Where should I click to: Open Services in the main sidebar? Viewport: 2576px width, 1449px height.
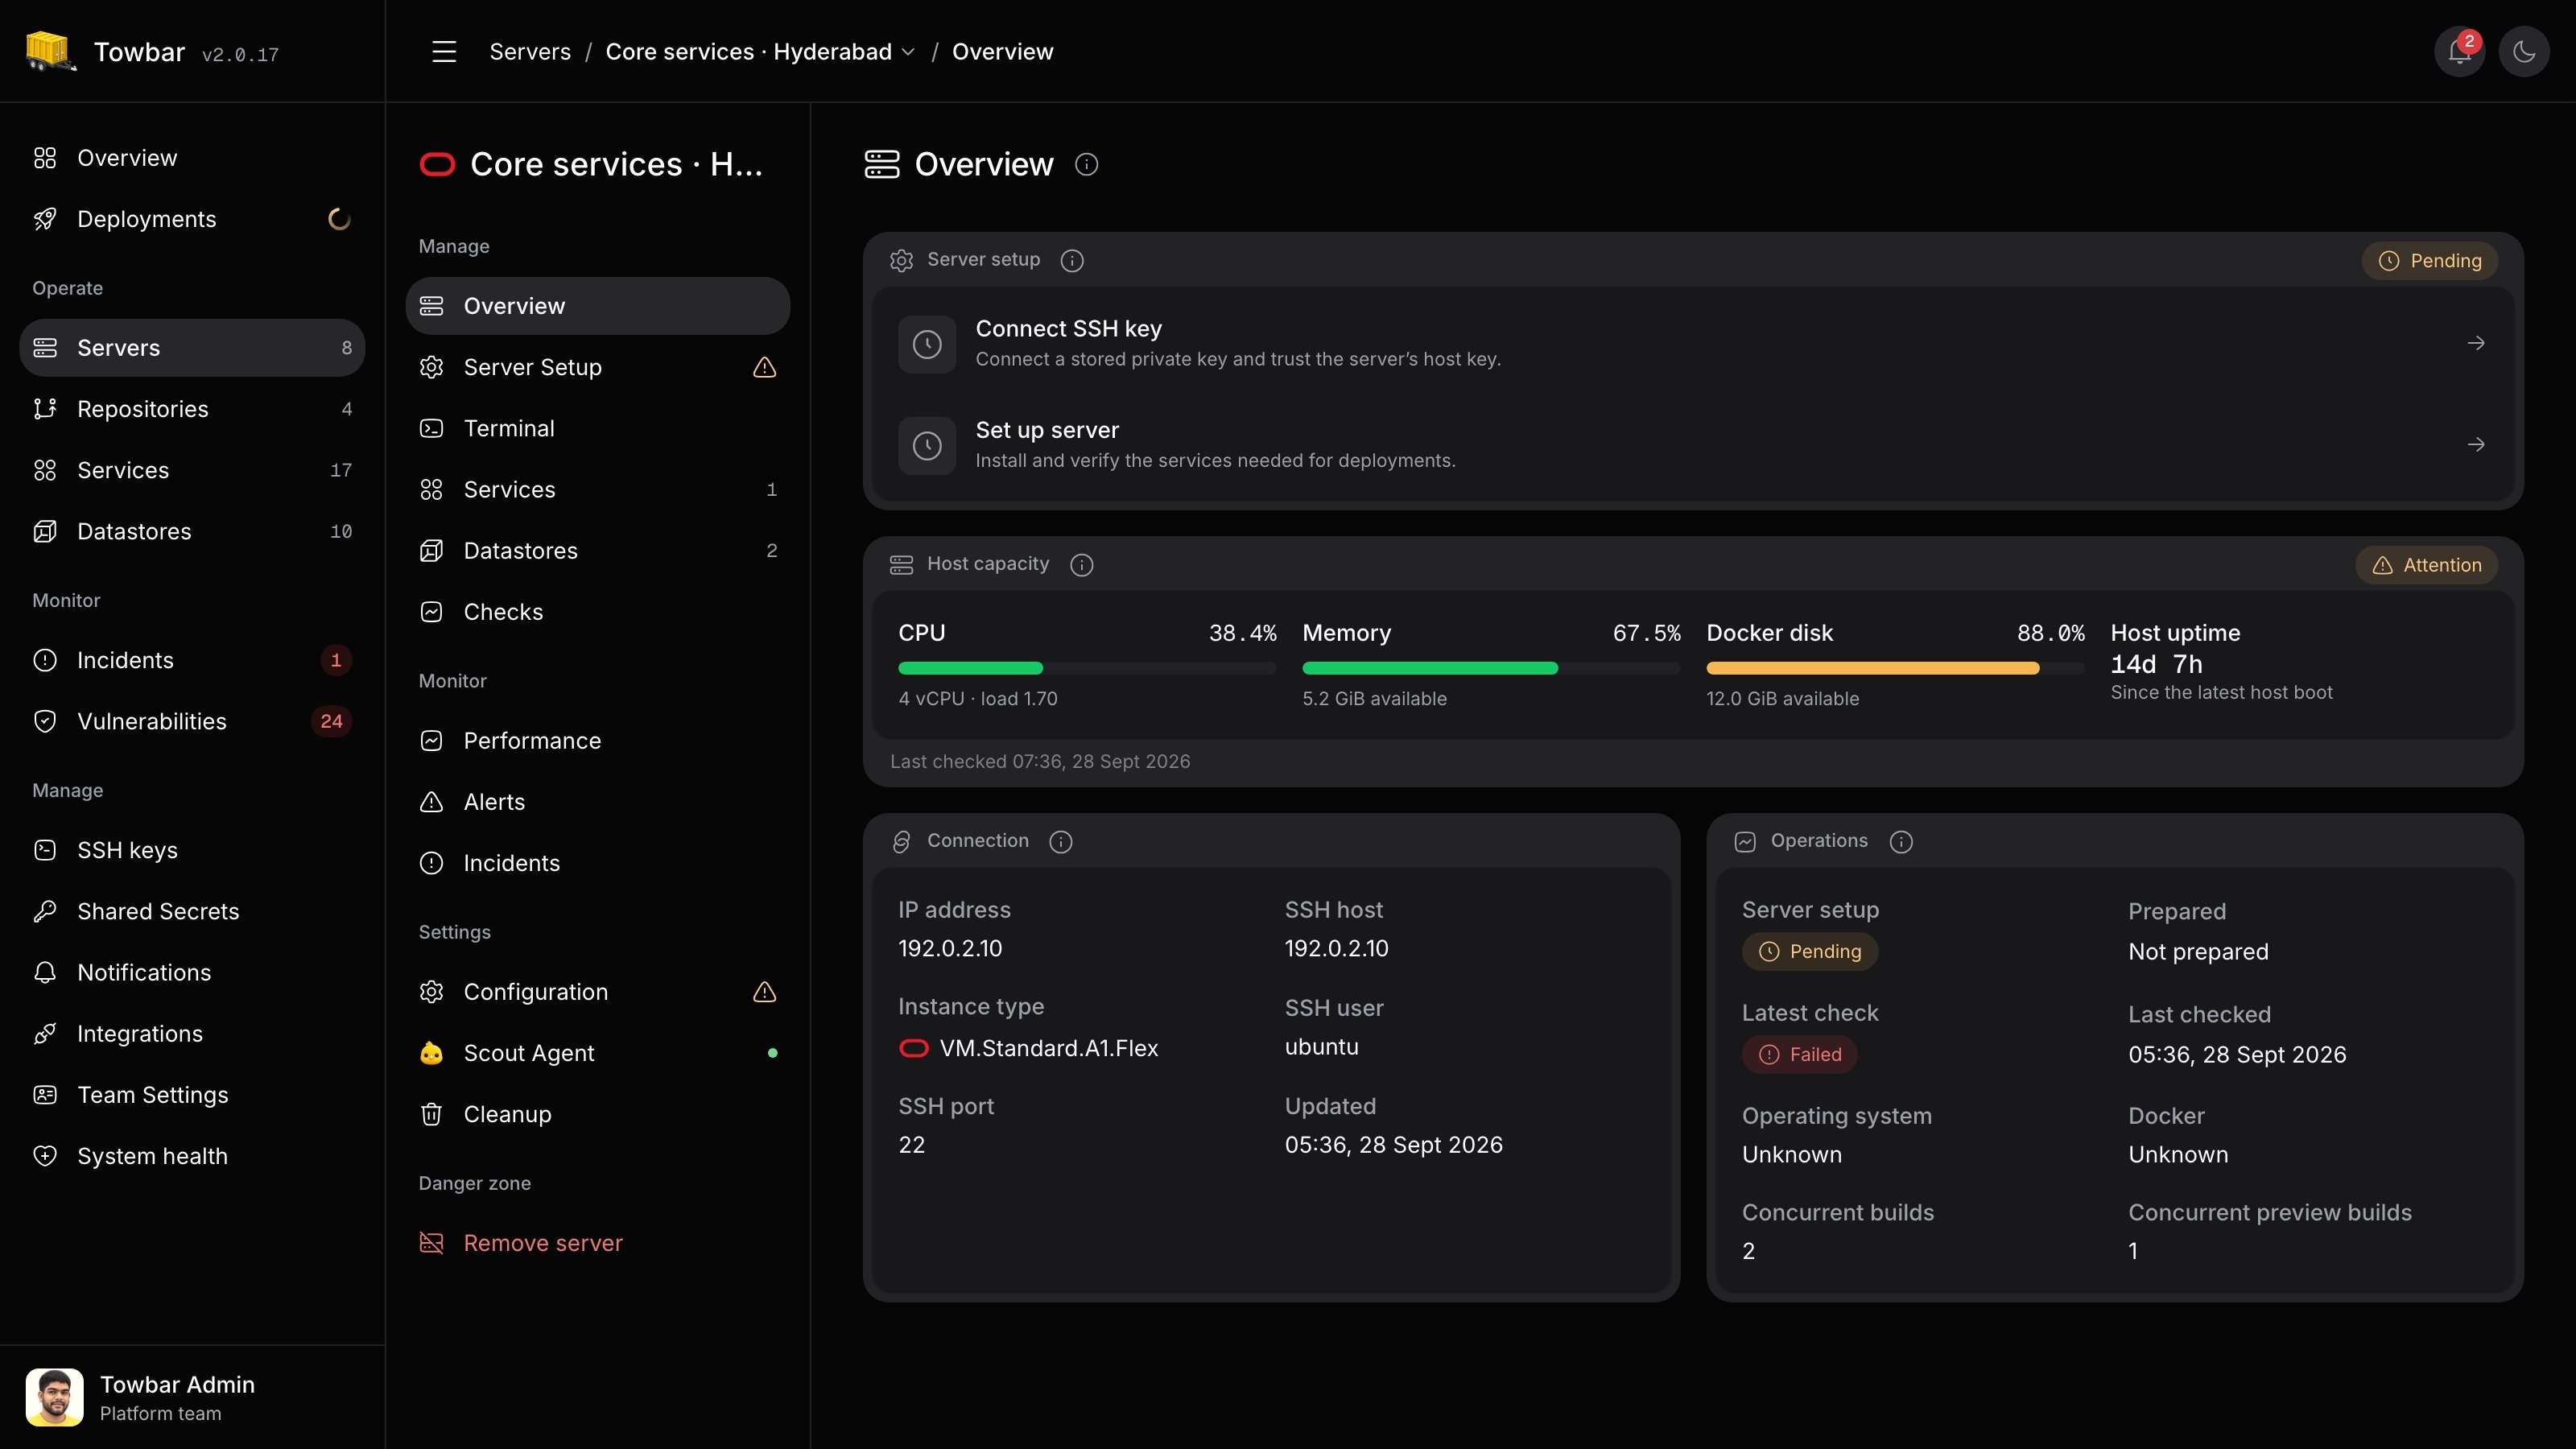coord(192,470)
